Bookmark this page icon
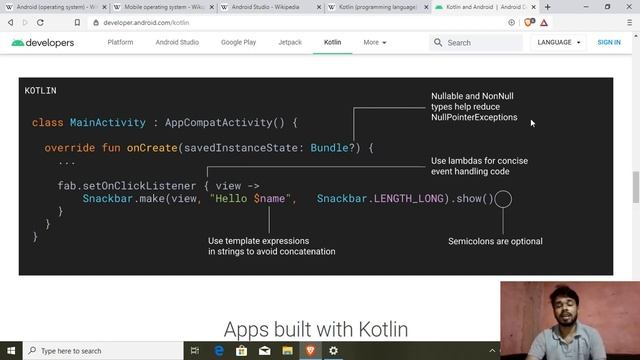Image resolution: width=640 pixels, height=360 pixels. (x=77, y=23)
